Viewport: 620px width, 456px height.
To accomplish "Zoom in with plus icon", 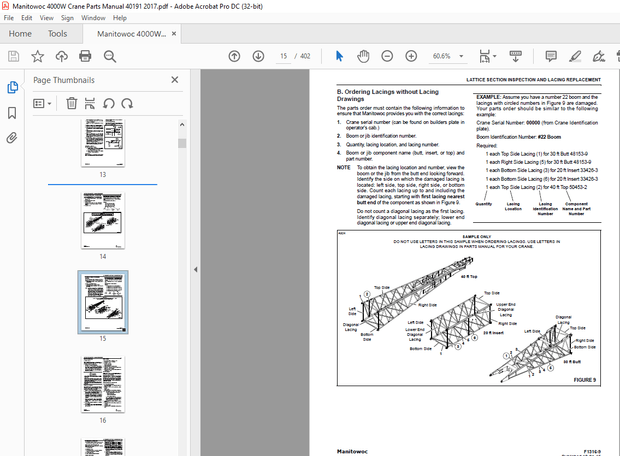I will click(x=411, y=56).
